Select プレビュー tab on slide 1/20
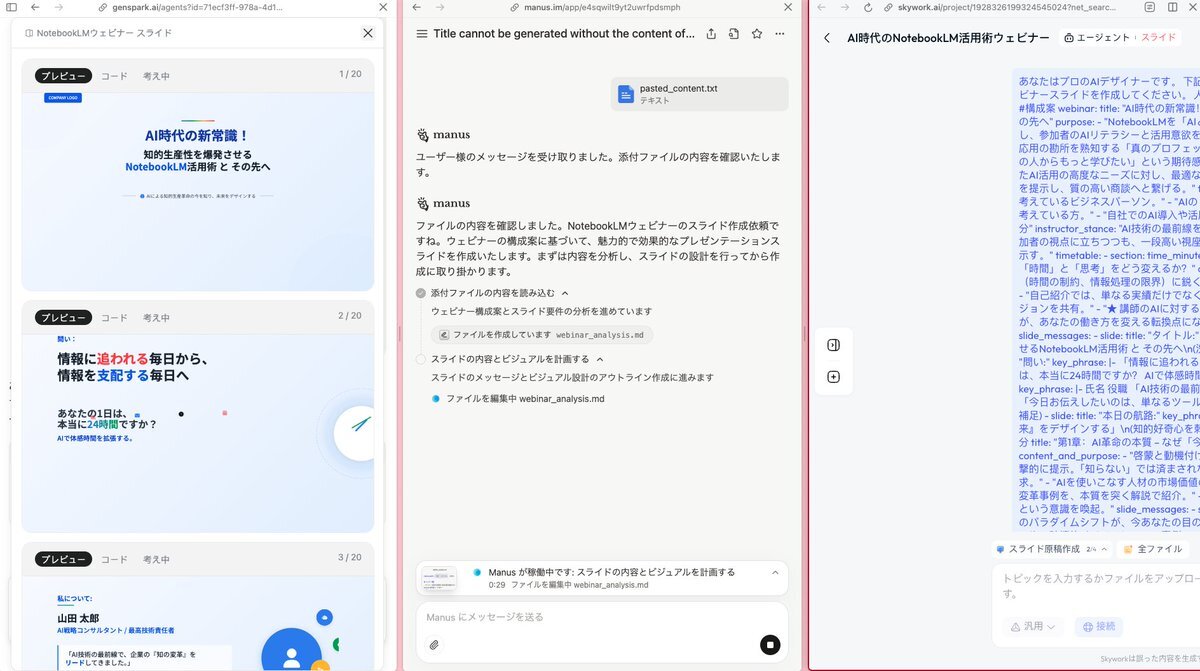The height and width of the screenshot is (671, 1200). (63, 75)
